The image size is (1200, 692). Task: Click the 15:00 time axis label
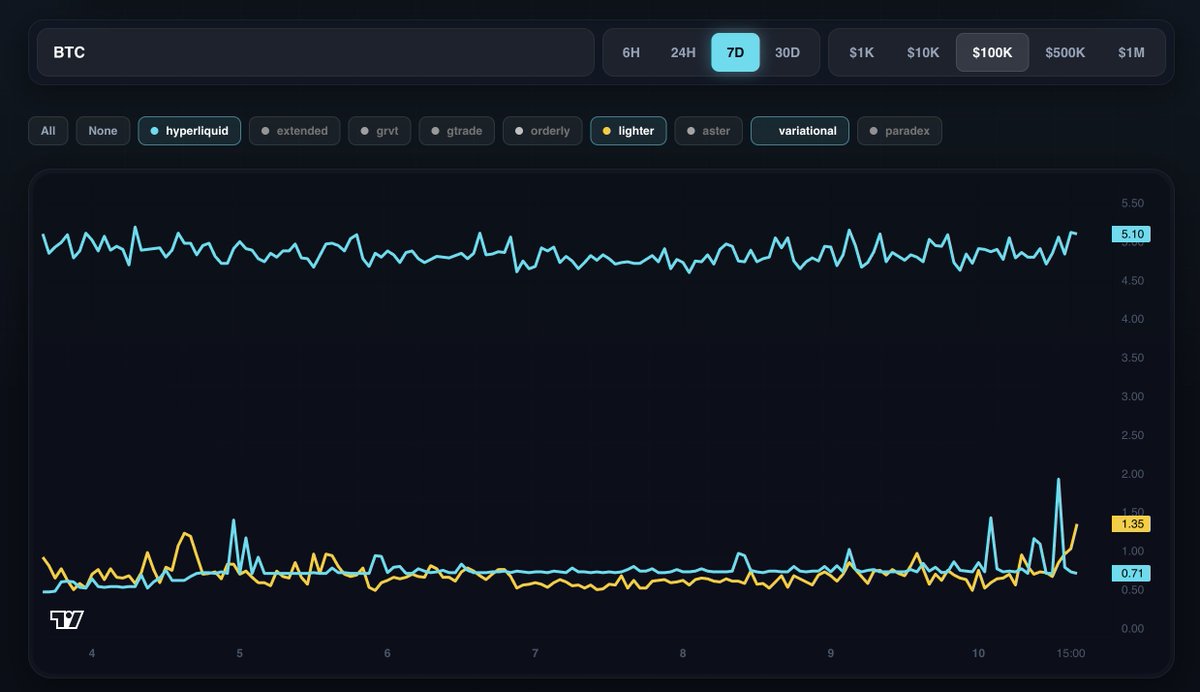coord(1070,653)
